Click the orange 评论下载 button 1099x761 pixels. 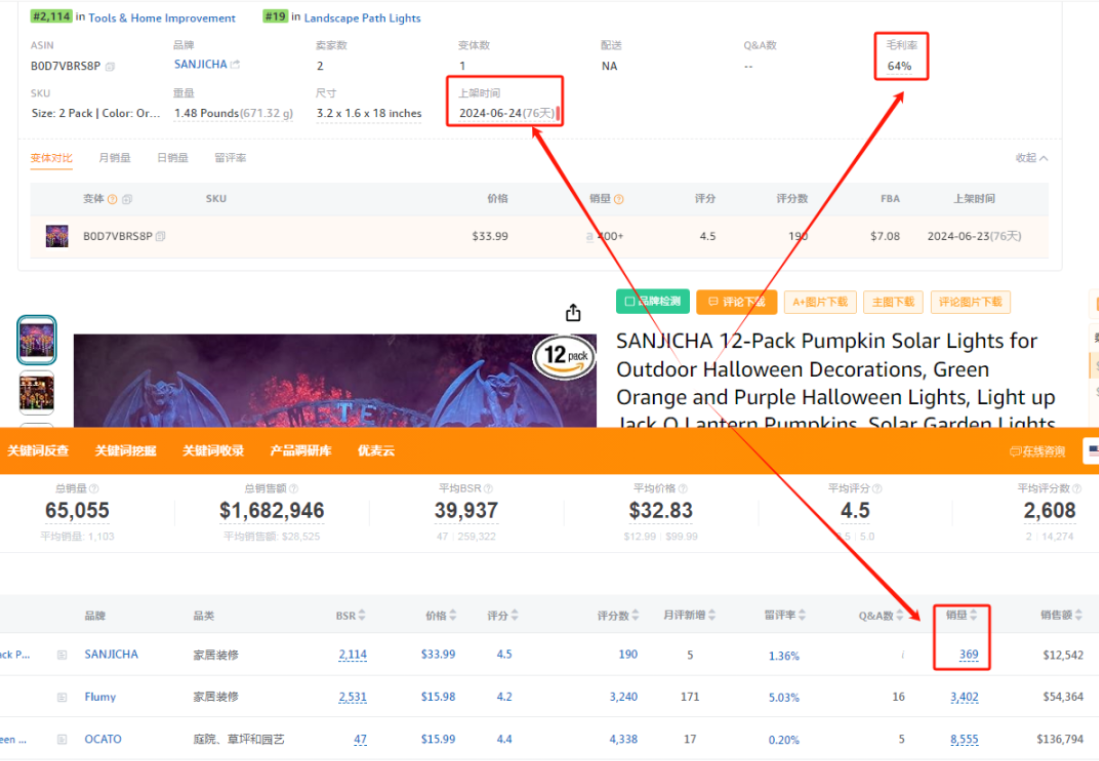coord(736,302)
